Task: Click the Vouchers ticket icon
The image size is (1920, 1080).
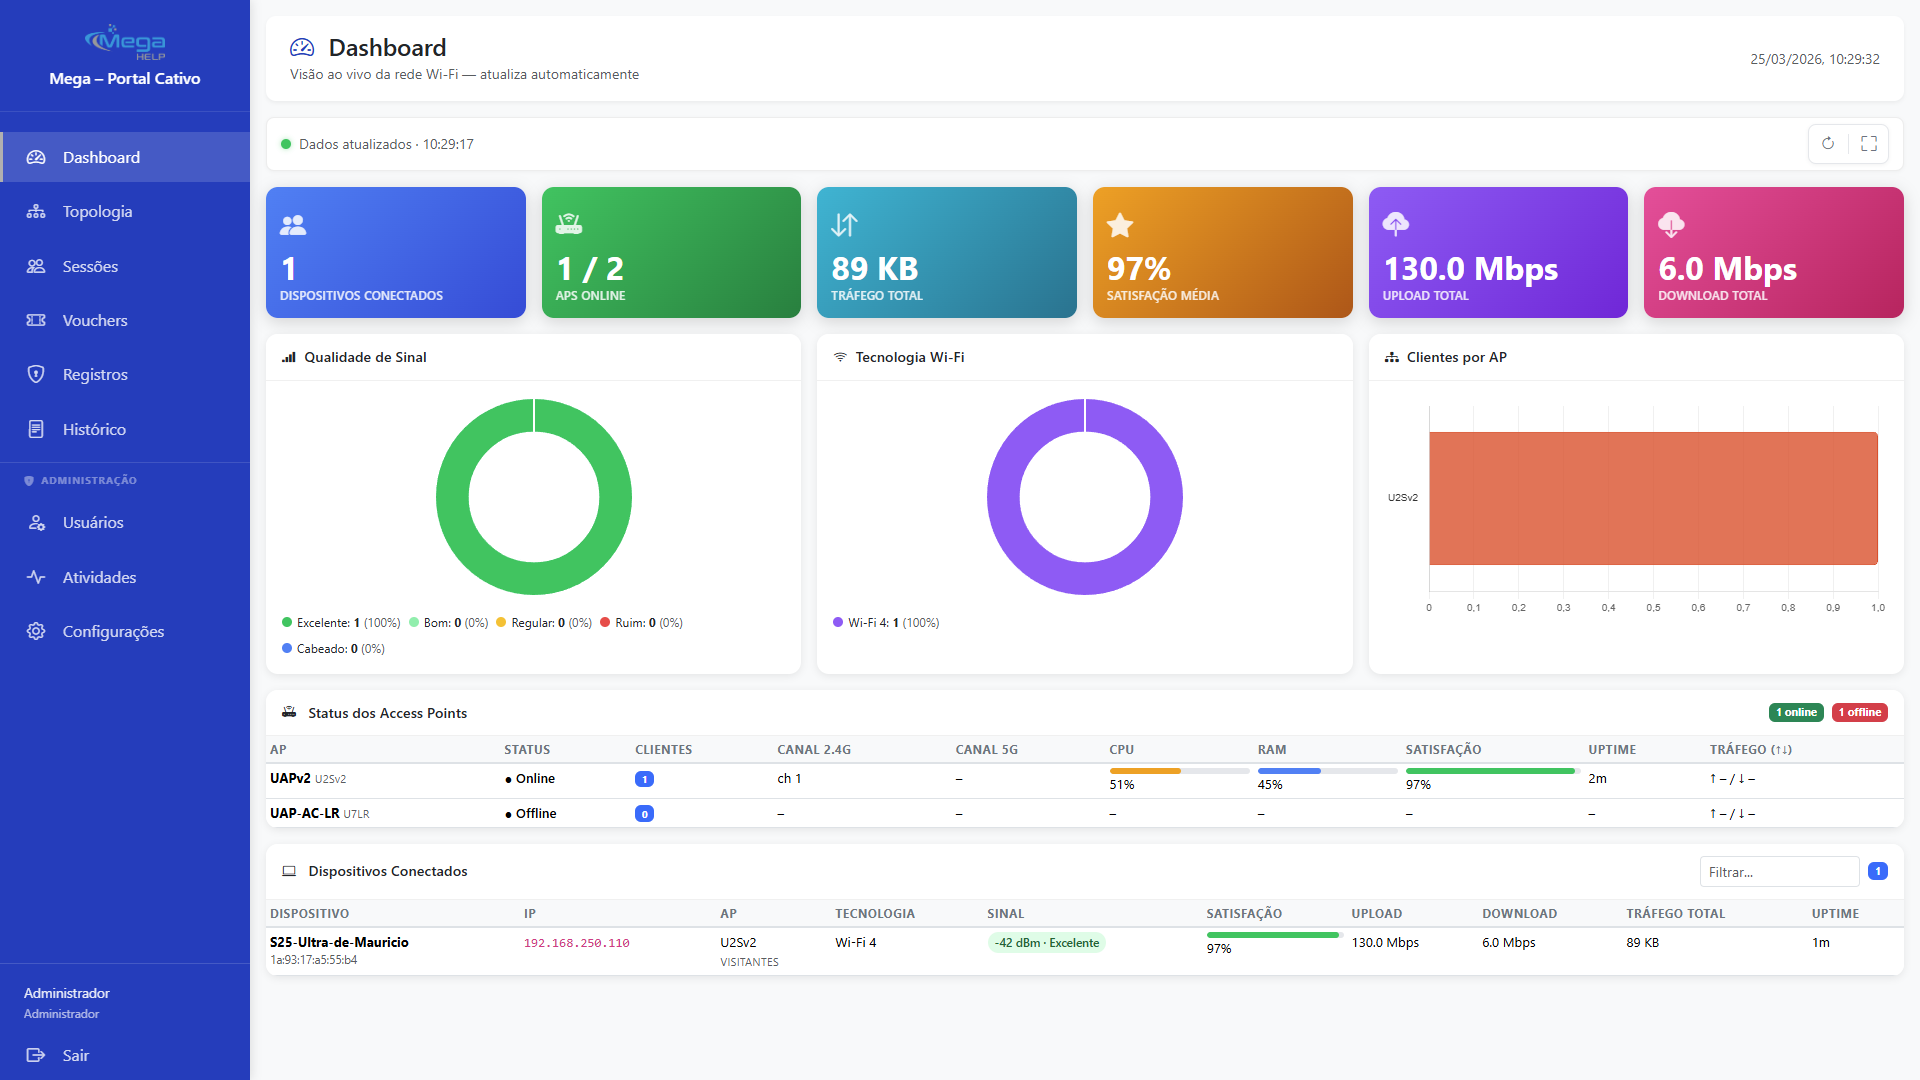Action: tap(36, 320)
